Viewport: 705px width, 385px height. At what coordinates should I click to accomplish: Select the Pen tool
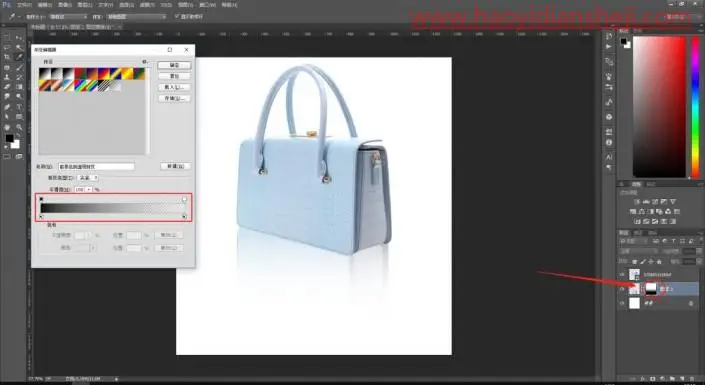(7, 107)
